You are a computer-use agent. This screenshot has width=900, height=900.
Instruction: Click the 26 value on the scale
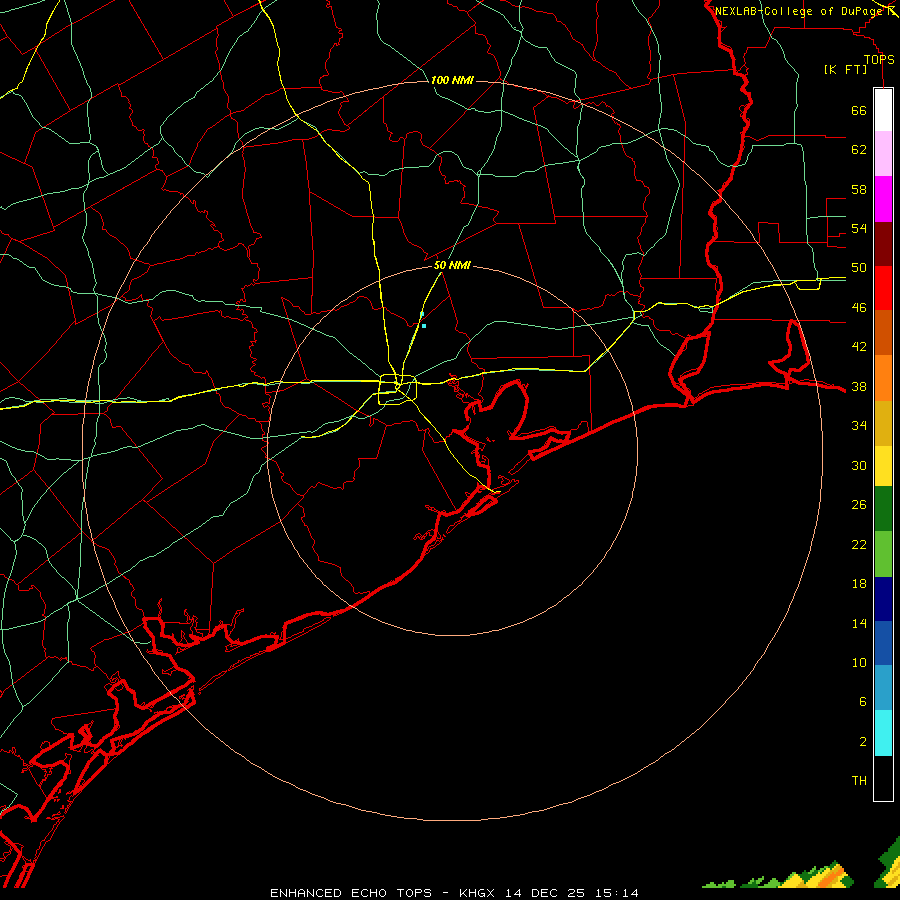click(859, 505)
